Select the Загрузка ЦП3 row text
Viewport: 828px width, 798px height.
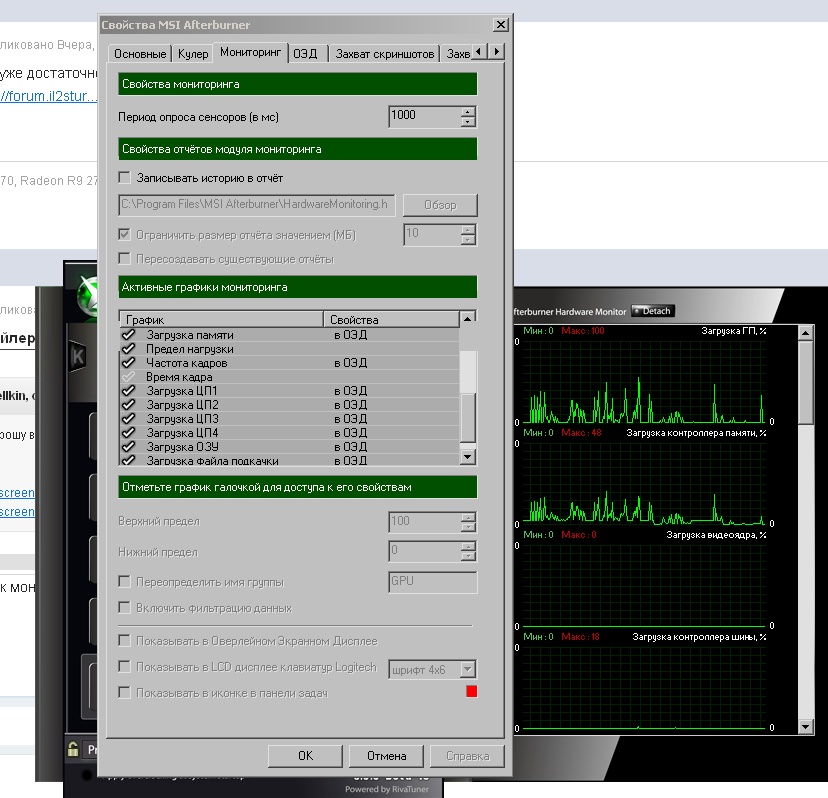point(182,419)
